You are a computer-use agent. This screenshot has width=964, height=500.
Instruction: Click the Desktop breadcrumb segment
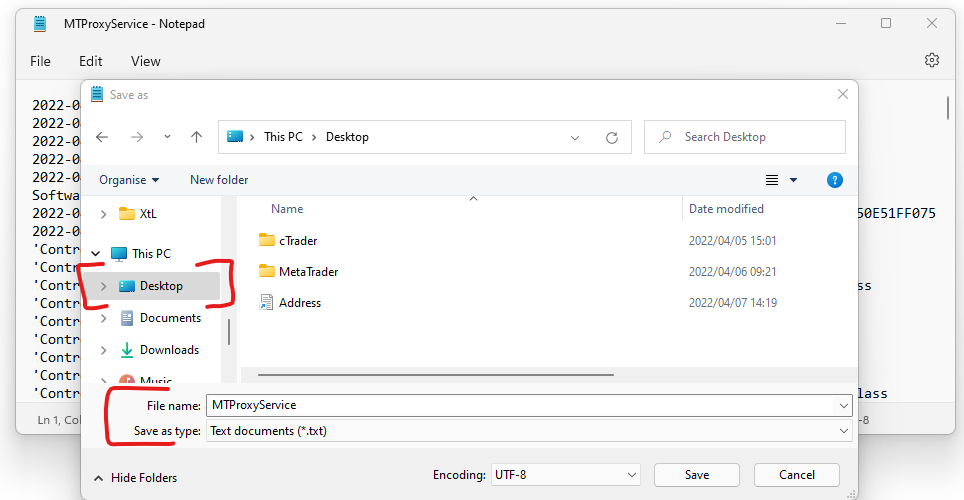click(347, 137)
